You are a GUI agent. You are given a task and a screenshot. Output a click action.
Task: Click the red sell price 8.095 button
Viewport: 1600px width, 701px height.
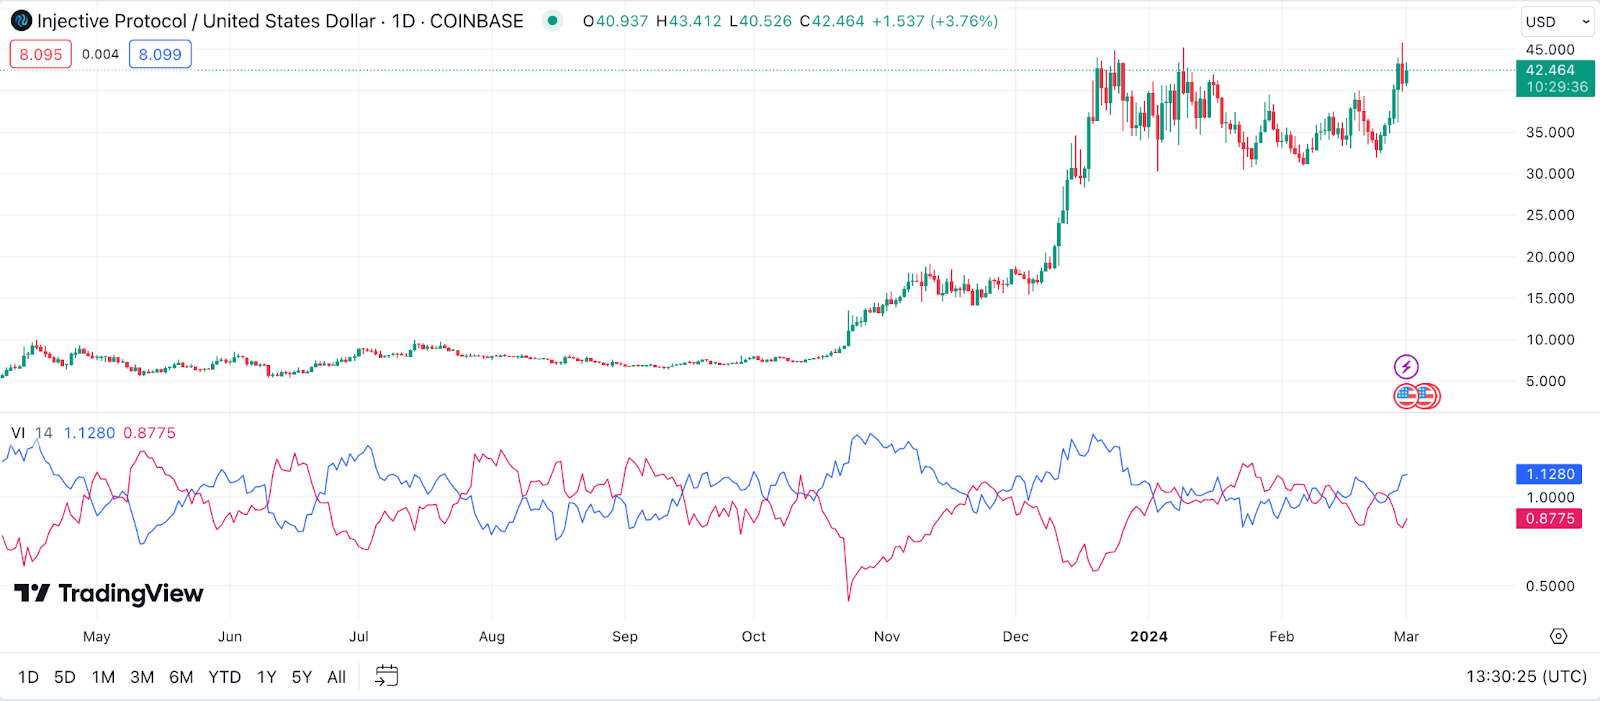pos(41,54)
